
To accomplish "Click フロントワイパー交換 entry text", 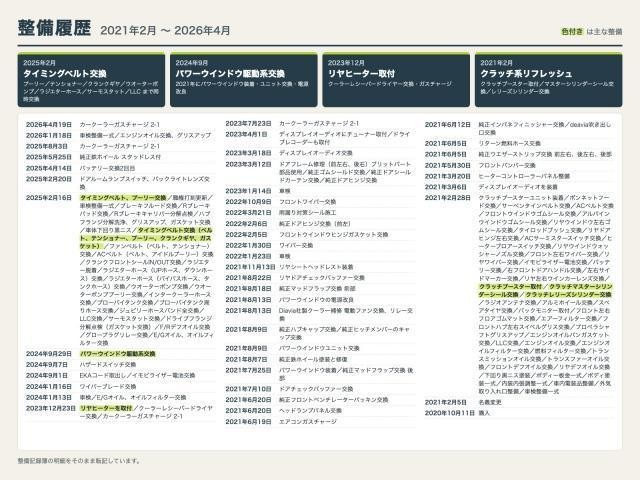I will tap(307, 202).
